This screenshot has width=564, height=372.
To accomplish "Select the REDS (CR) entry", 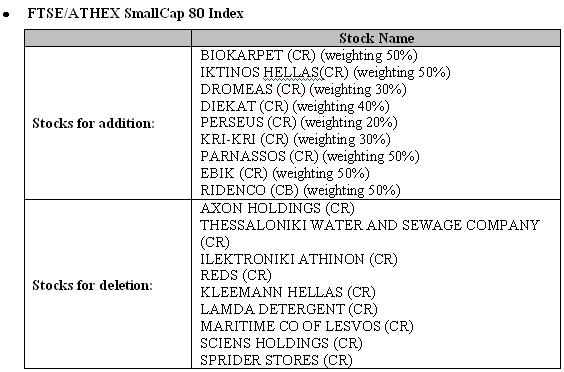I will point(236,275).
